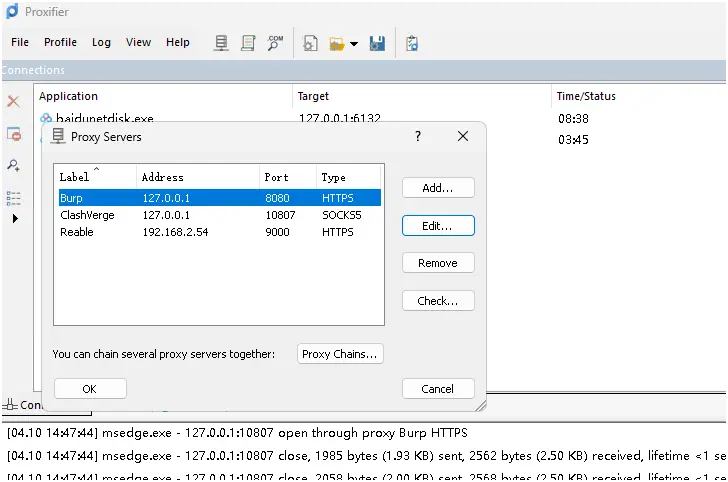
Task: Sort by Type column header
Action: [348, 177]
